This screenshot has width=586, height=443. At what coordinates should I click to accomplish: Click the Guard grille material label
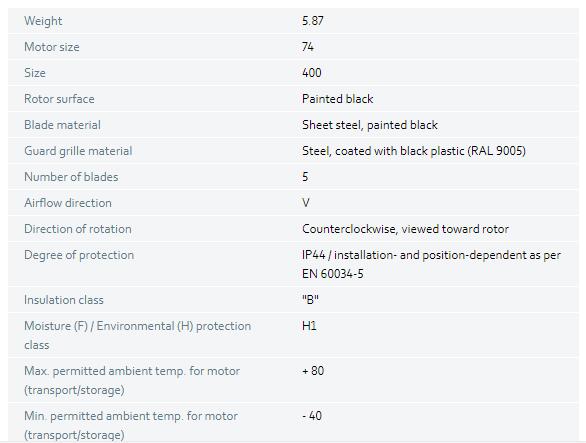pyautogui.click(x=78, y=151)
